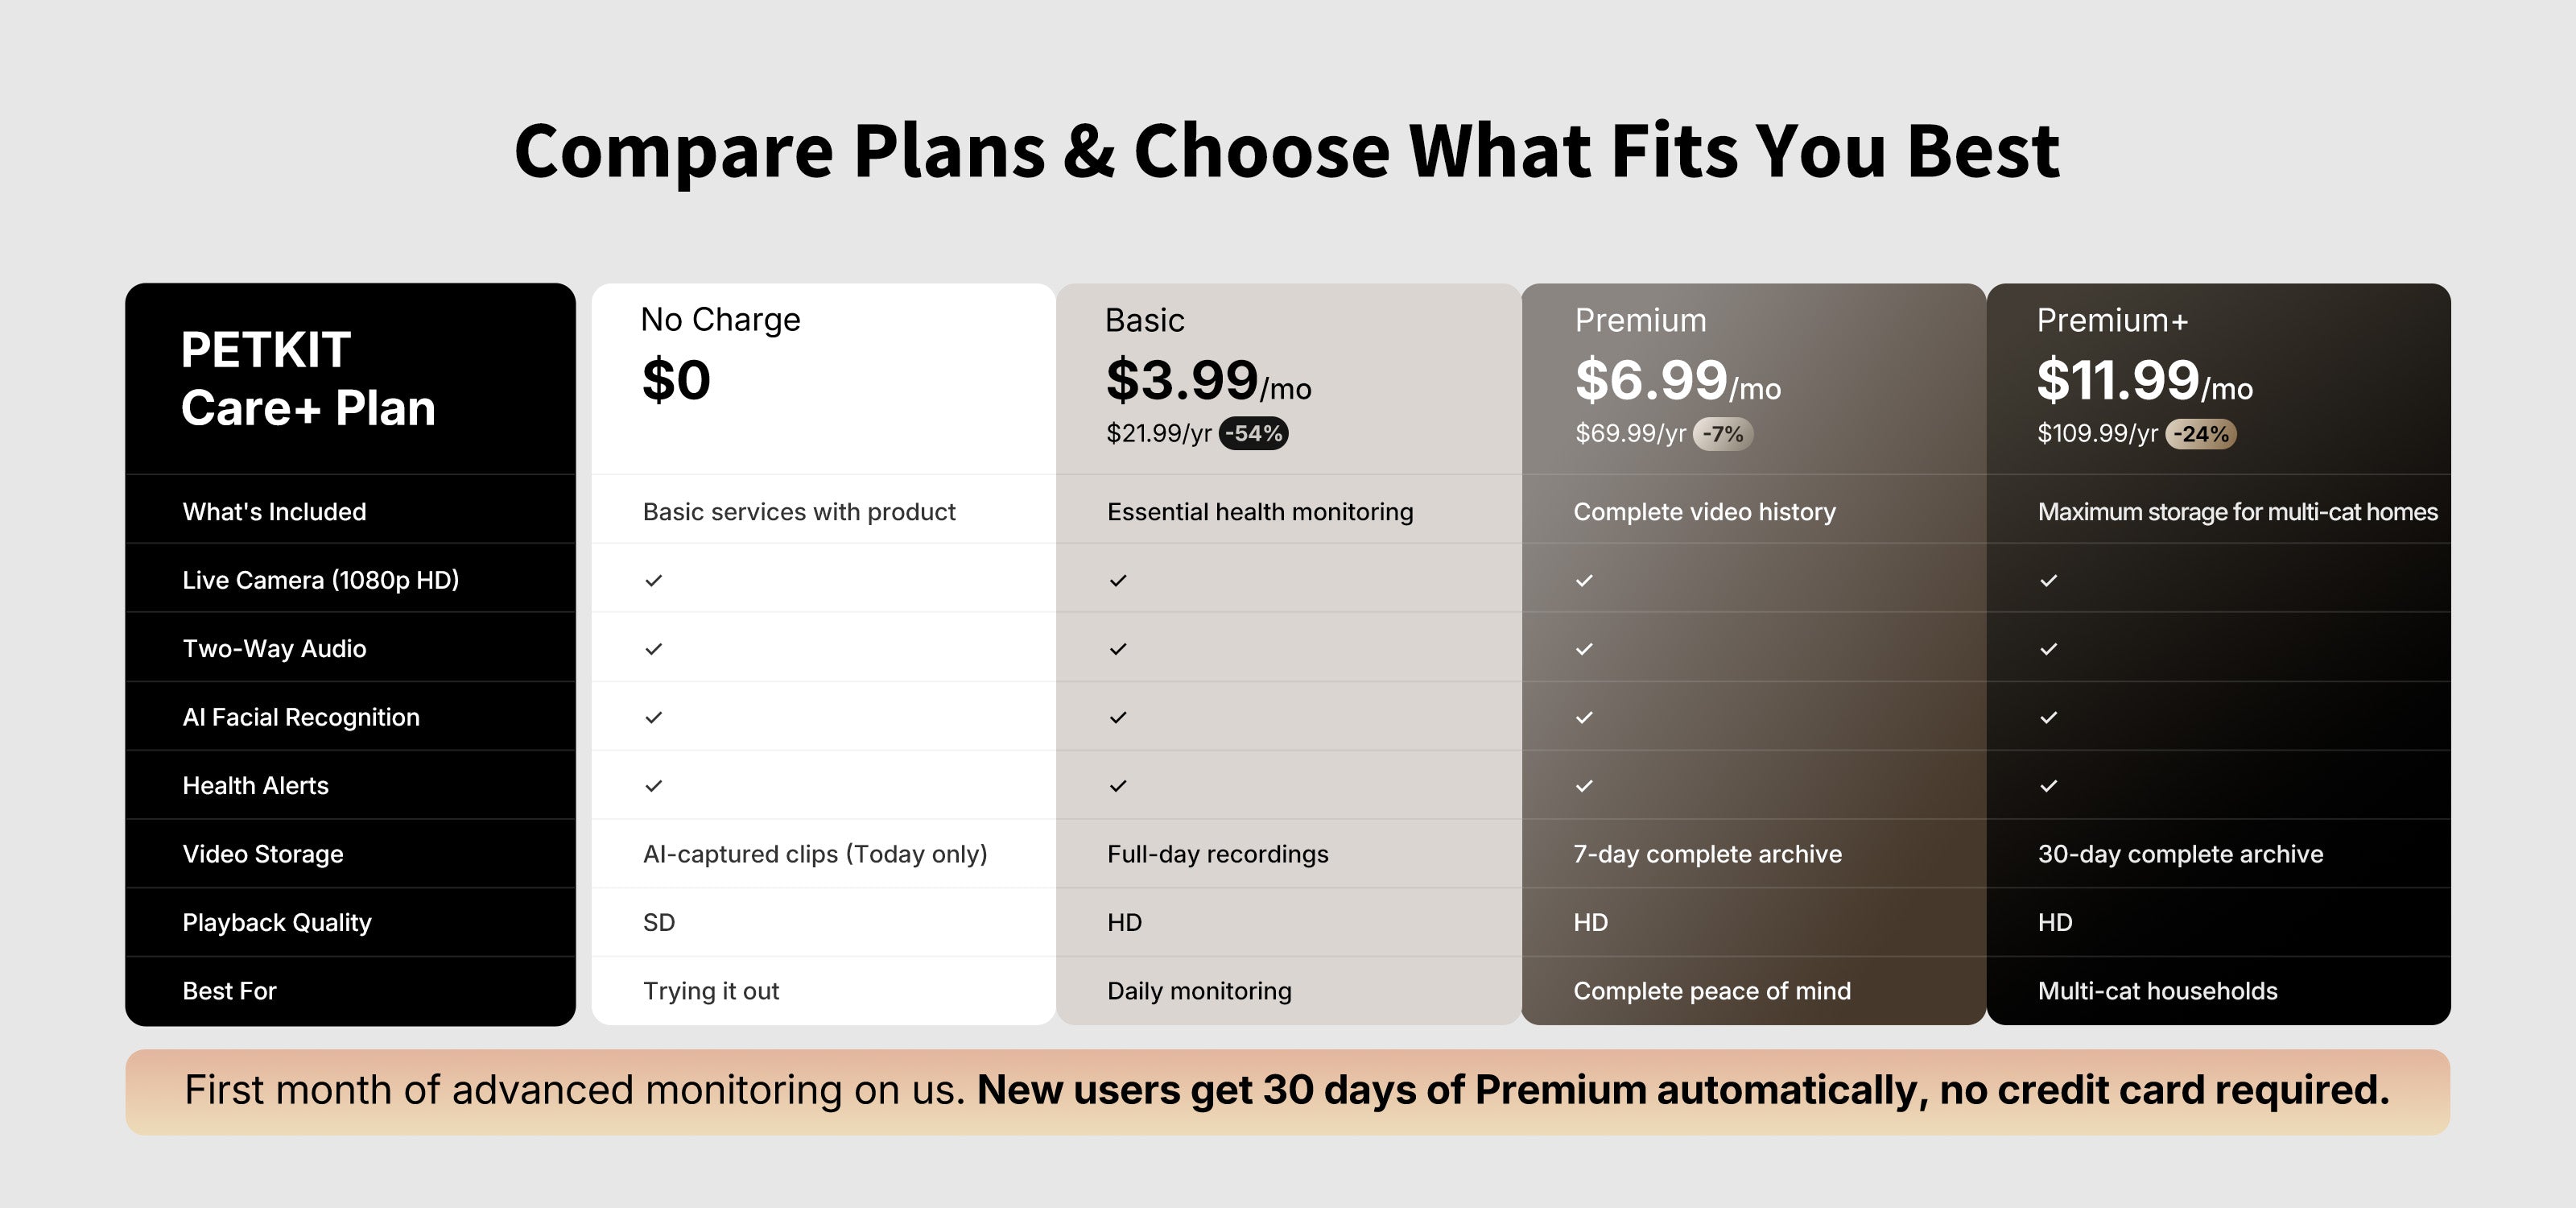Click the -24% discount badge on Premium+
The image size is (2576, 1208).
[2200, 434]
